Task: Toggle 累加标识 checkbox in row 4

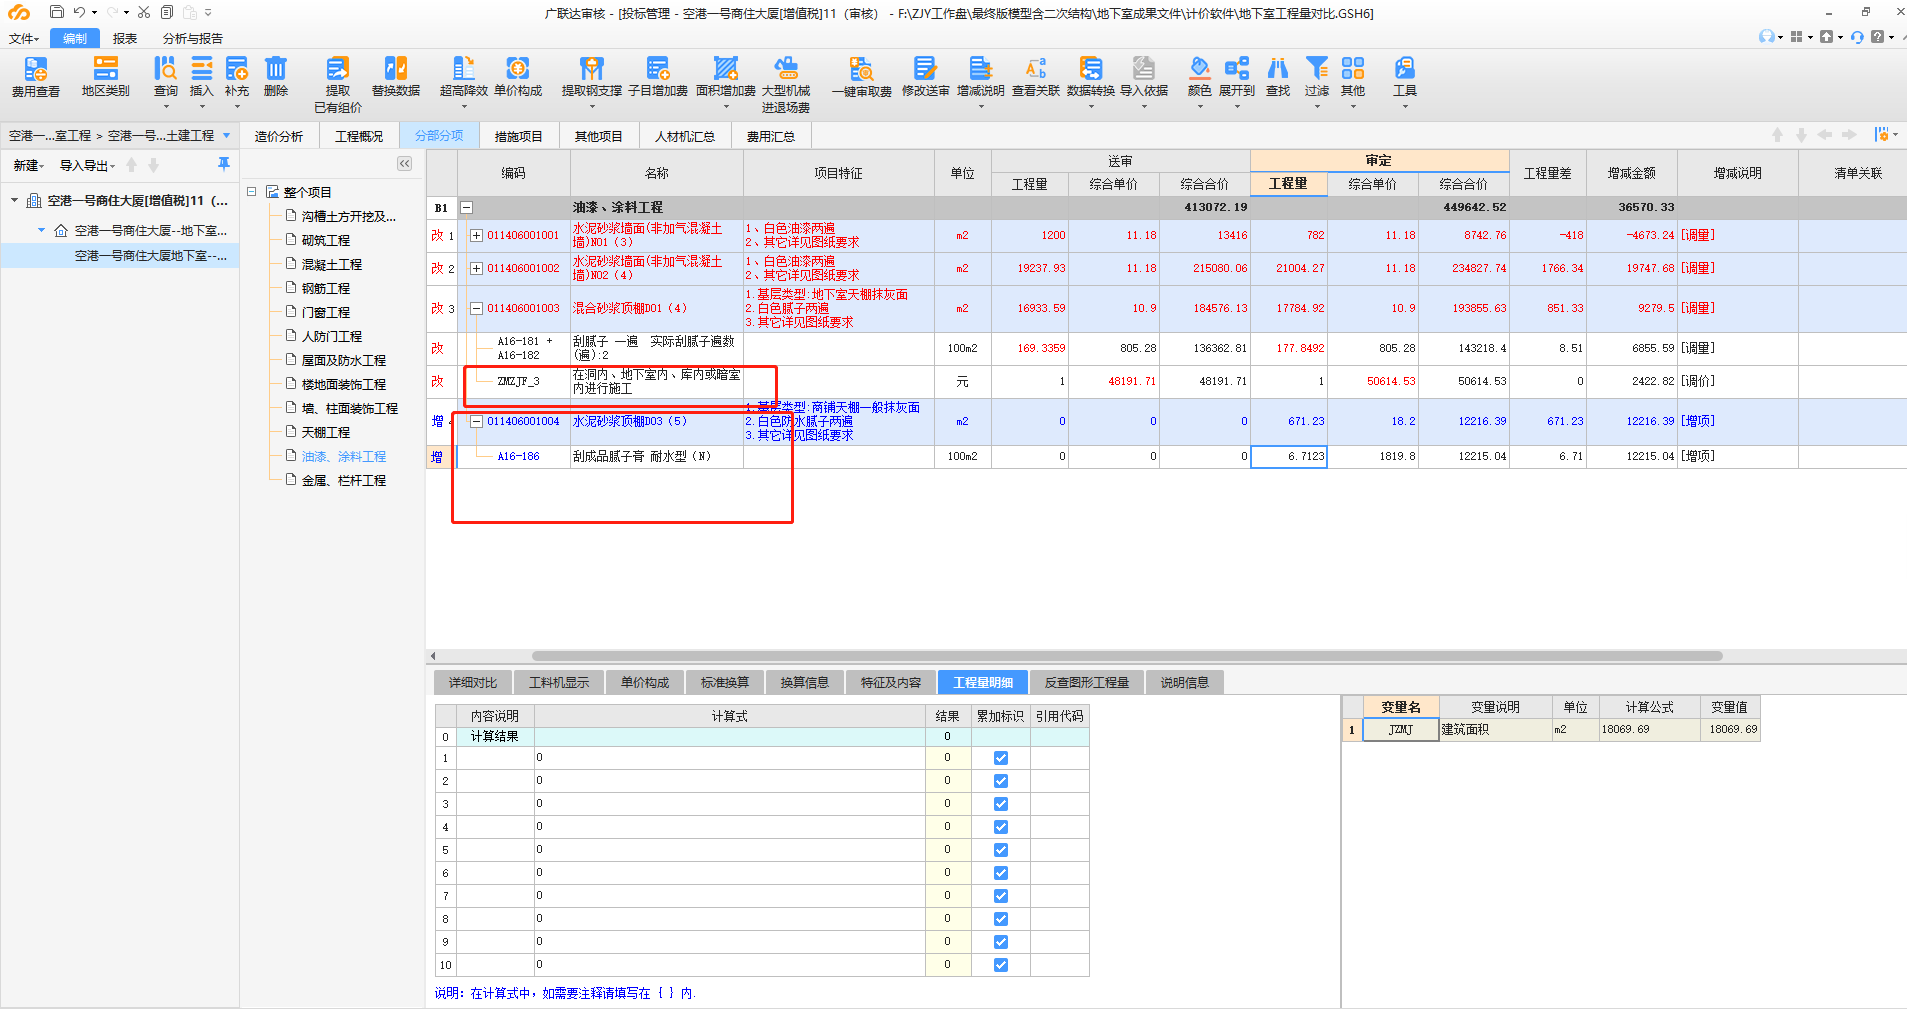Action: pos(1001,827)
